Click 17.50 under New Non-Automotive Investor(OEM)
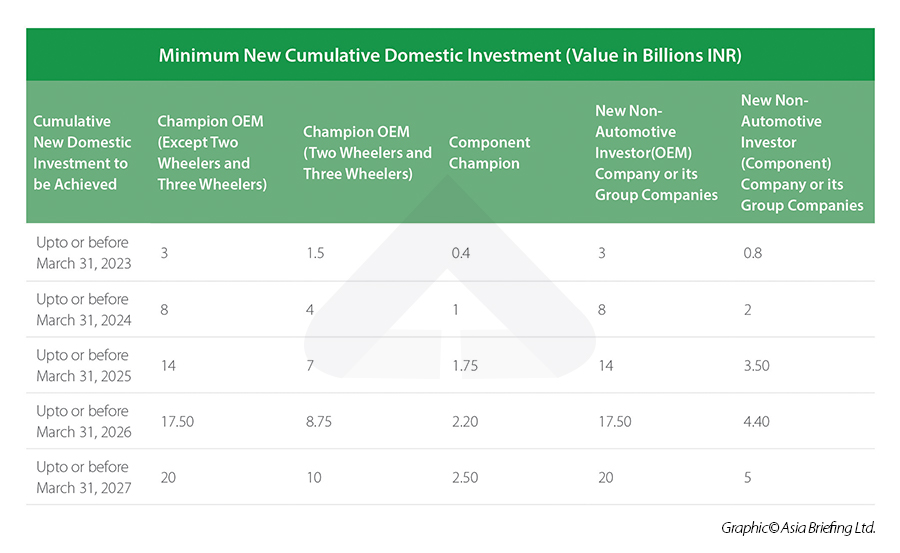The width and height of the screenshot is (900, 553). [615, 422]
